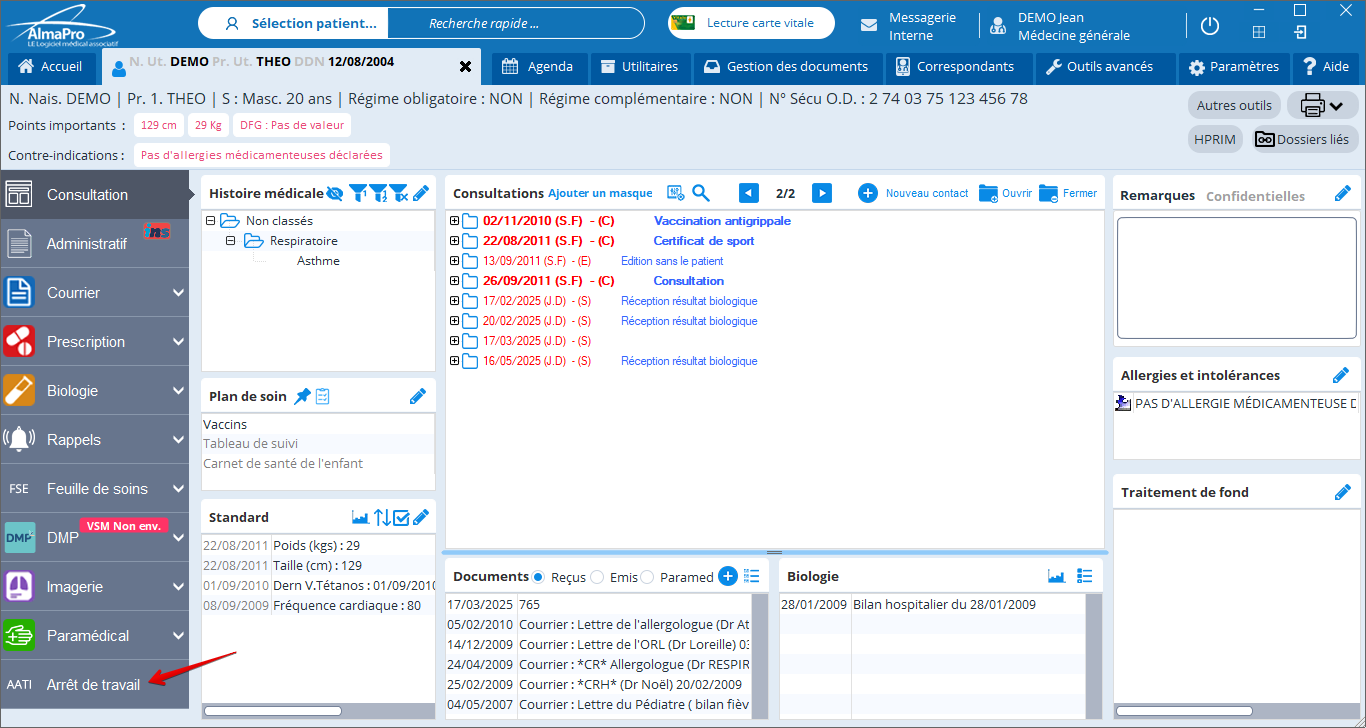
Task: Toggle the eye visibility icon in Histoire médicale
Action: [335, 193]
